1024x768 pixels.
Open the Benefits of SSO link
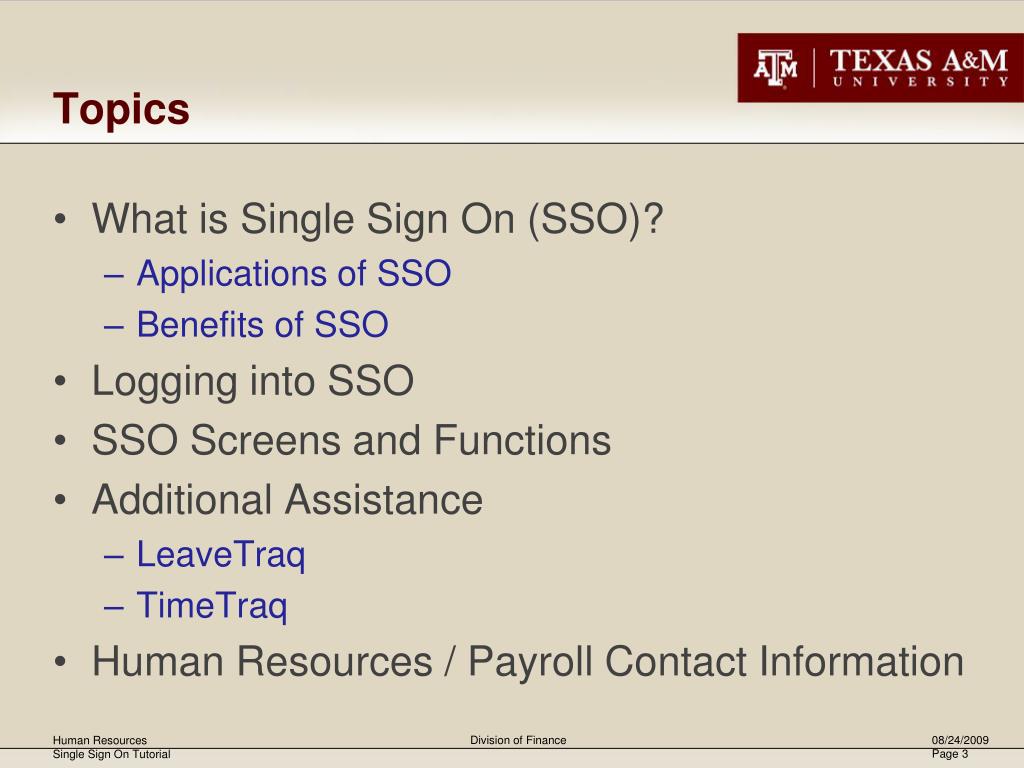(x=263, y=324)
